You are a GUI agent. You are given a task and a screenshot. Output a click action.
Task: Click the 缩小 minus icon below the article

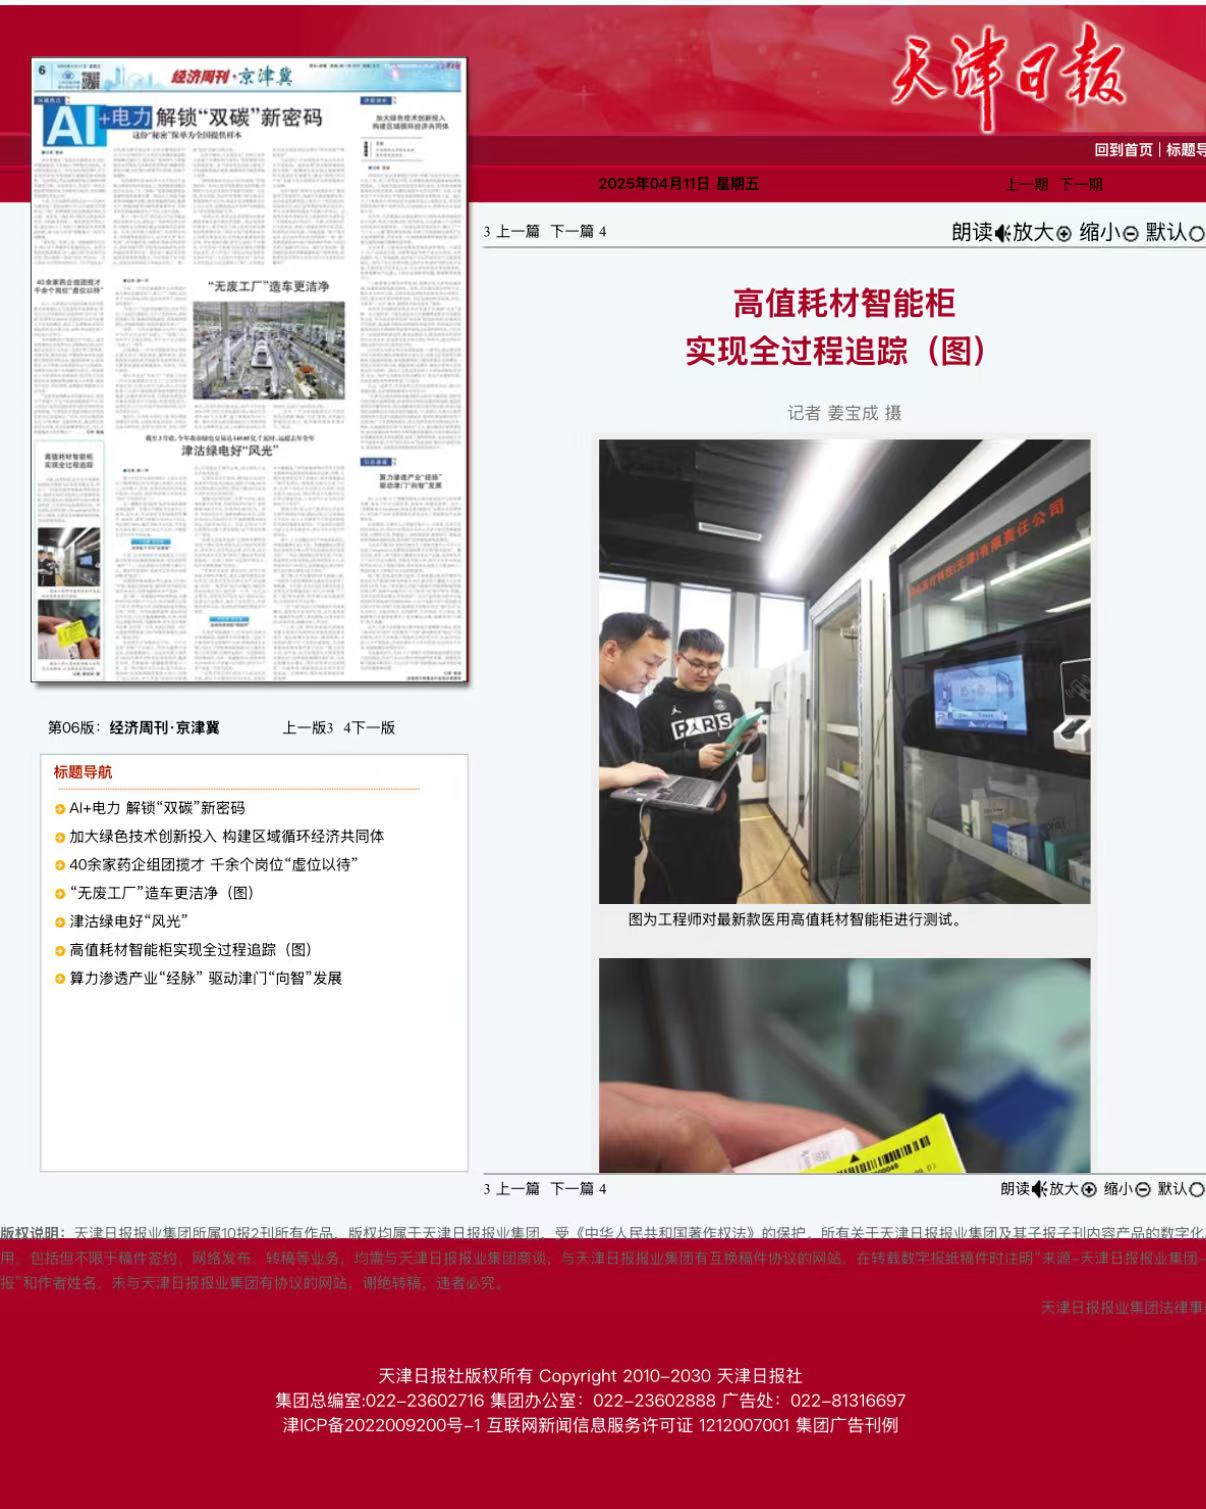click(x=1143, y=1189)
